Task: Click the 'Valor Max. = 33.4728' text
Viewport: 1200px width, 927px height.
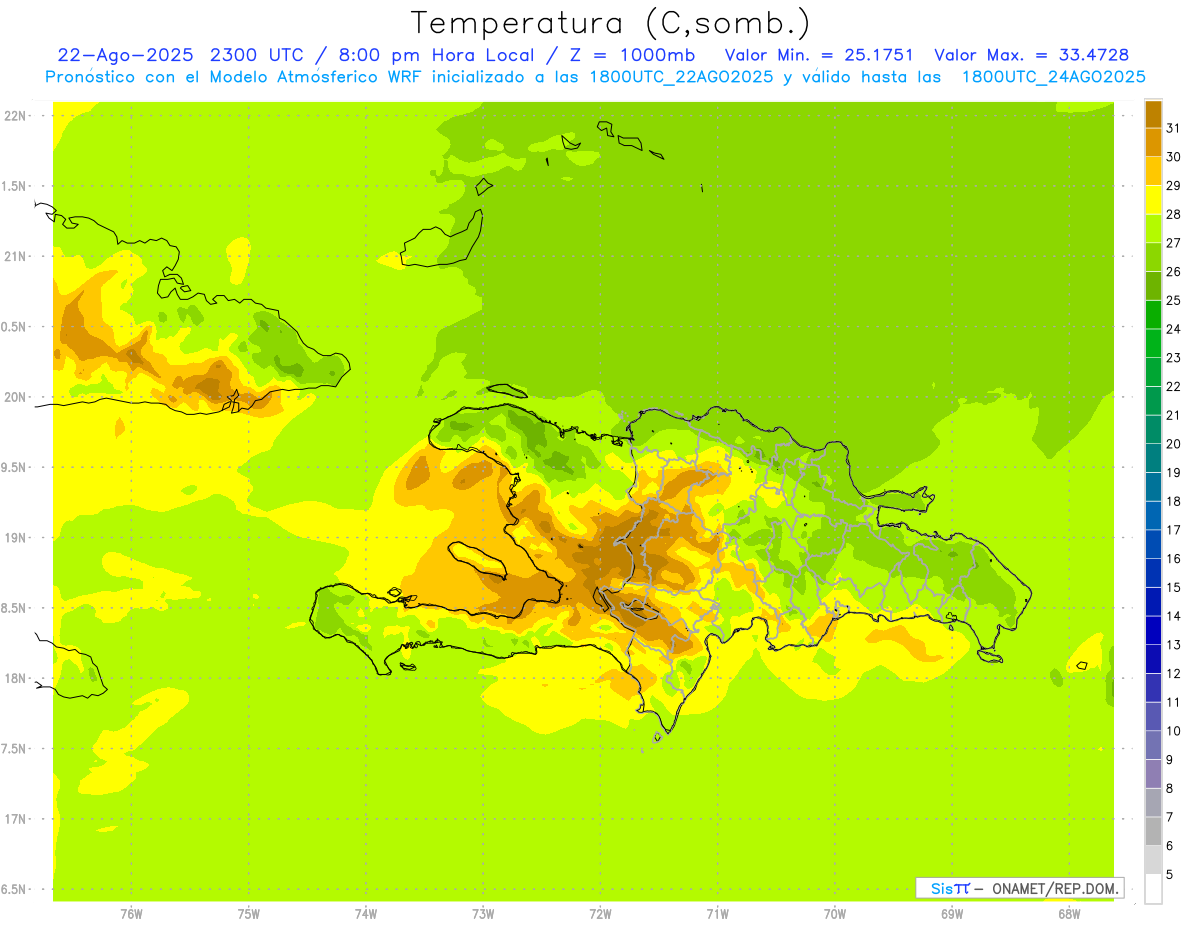Action: click(x=1031, y=55)
